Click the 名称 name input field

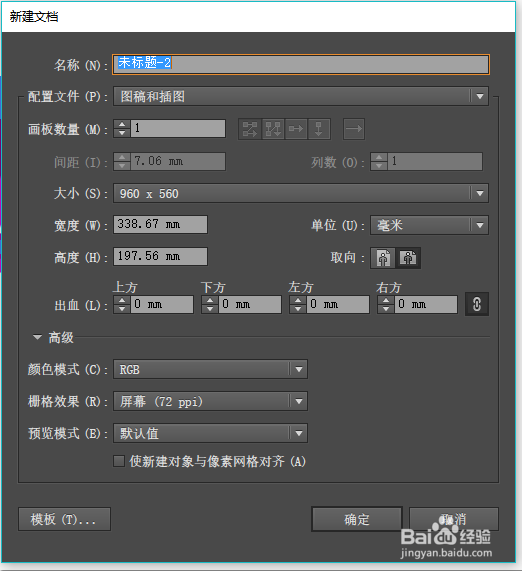point(301,64)
